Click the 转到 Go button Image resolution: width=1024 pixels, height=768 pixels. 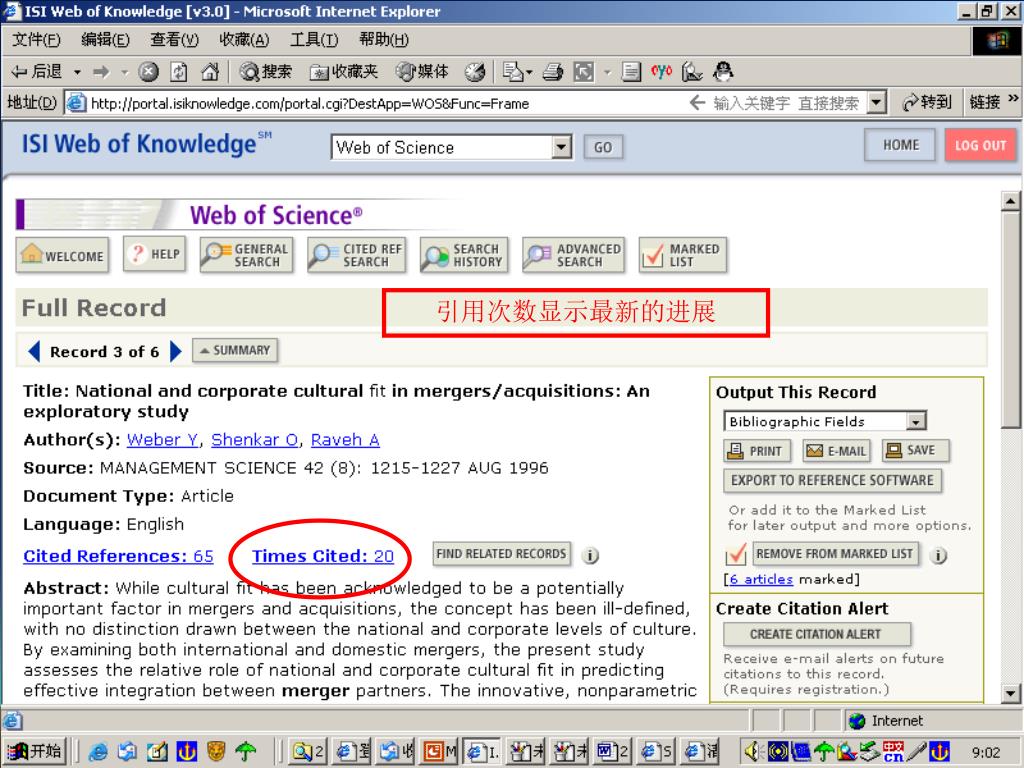[926, 103]
